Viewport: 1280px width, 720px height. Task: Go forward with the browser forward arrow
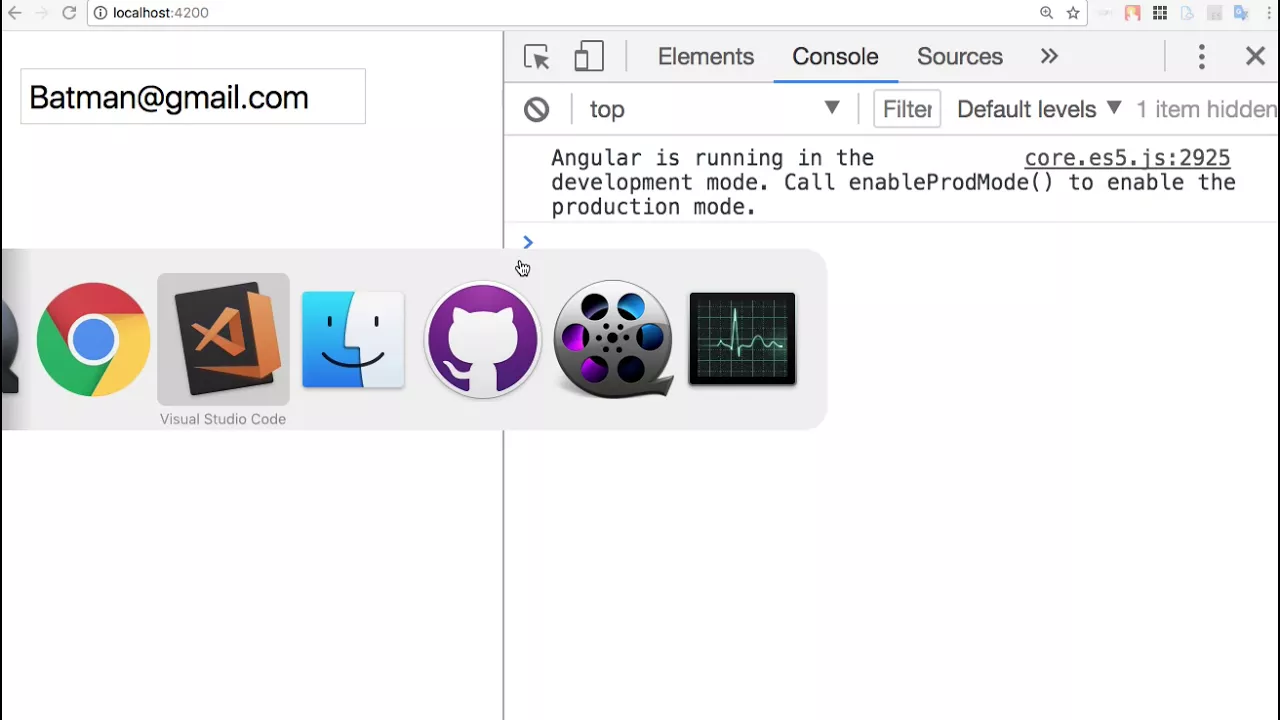coord(41,13)
